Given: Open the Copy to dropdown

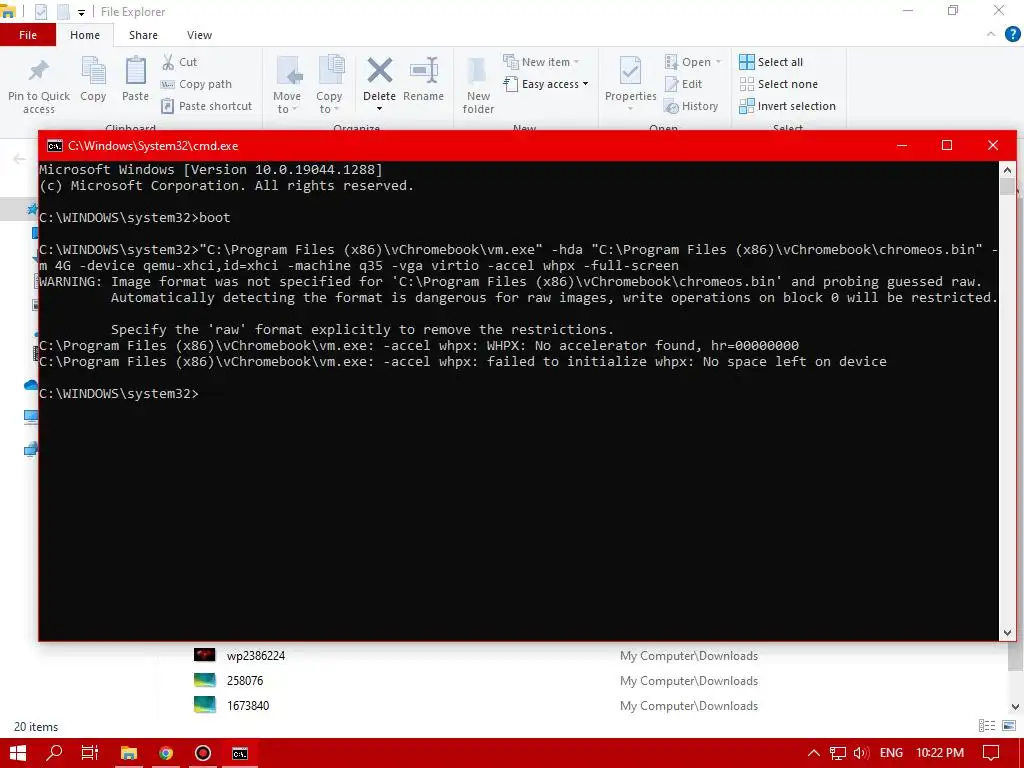Looking at the screenshot, I should (x=329, y=86).
